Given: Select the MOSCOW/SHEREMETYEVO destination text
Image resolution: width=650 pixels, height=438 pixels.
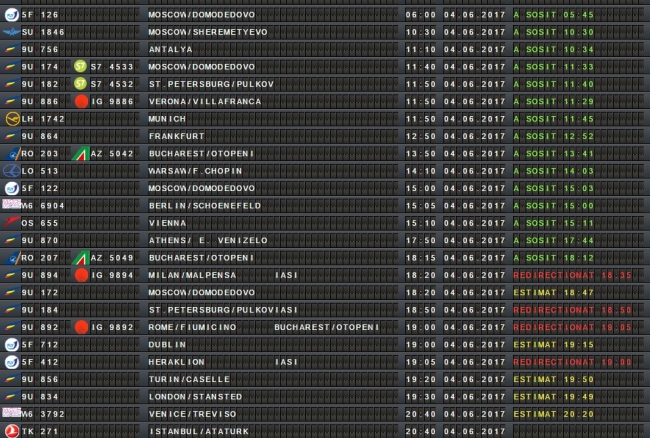Looking at the screenshot, I should tap(208, 32).
